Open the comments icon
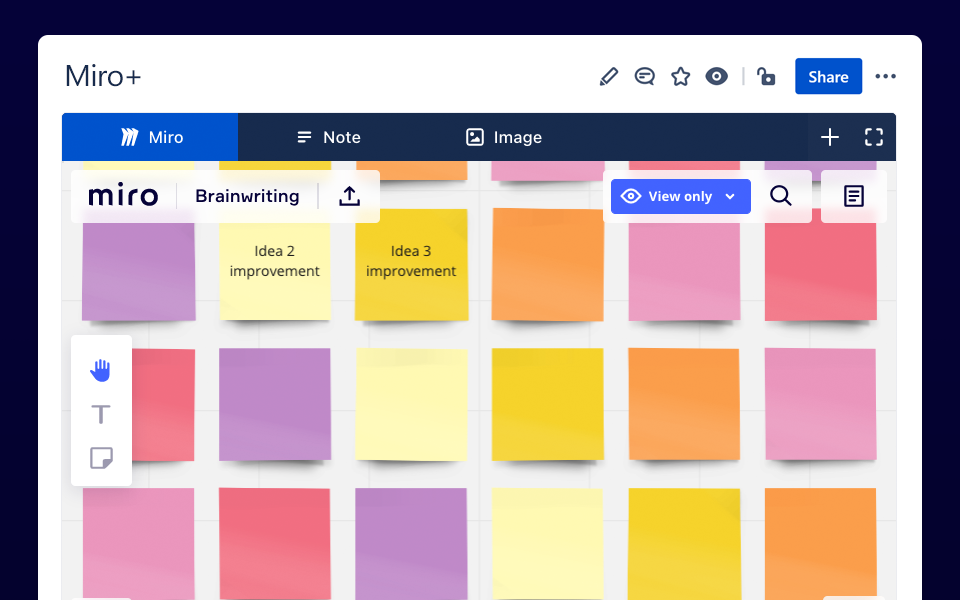Screen dimensions: 960x600 (644, 77)
